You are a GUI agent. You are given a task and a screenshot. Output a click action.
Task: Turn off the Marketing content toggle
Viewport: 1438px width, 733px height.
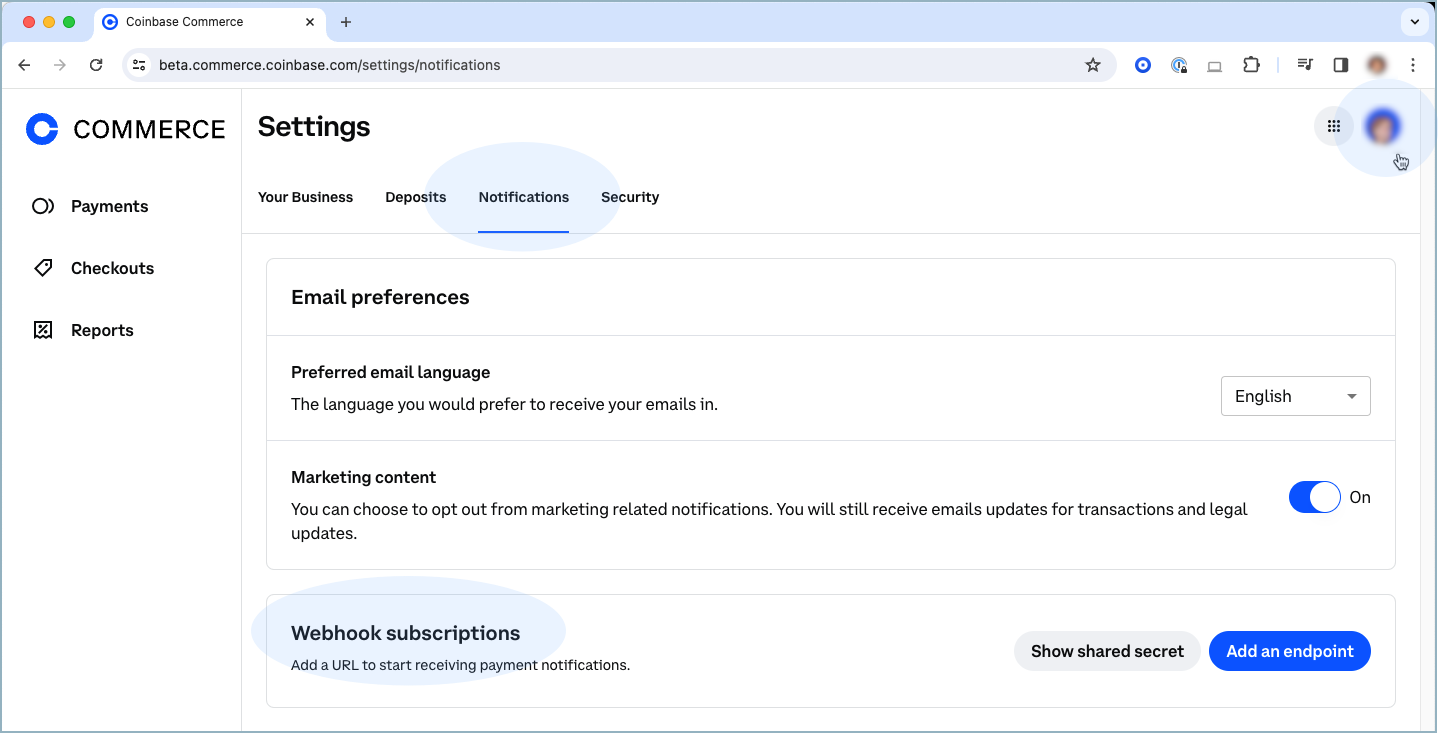pyautogui.click(x=1314, y=497)
